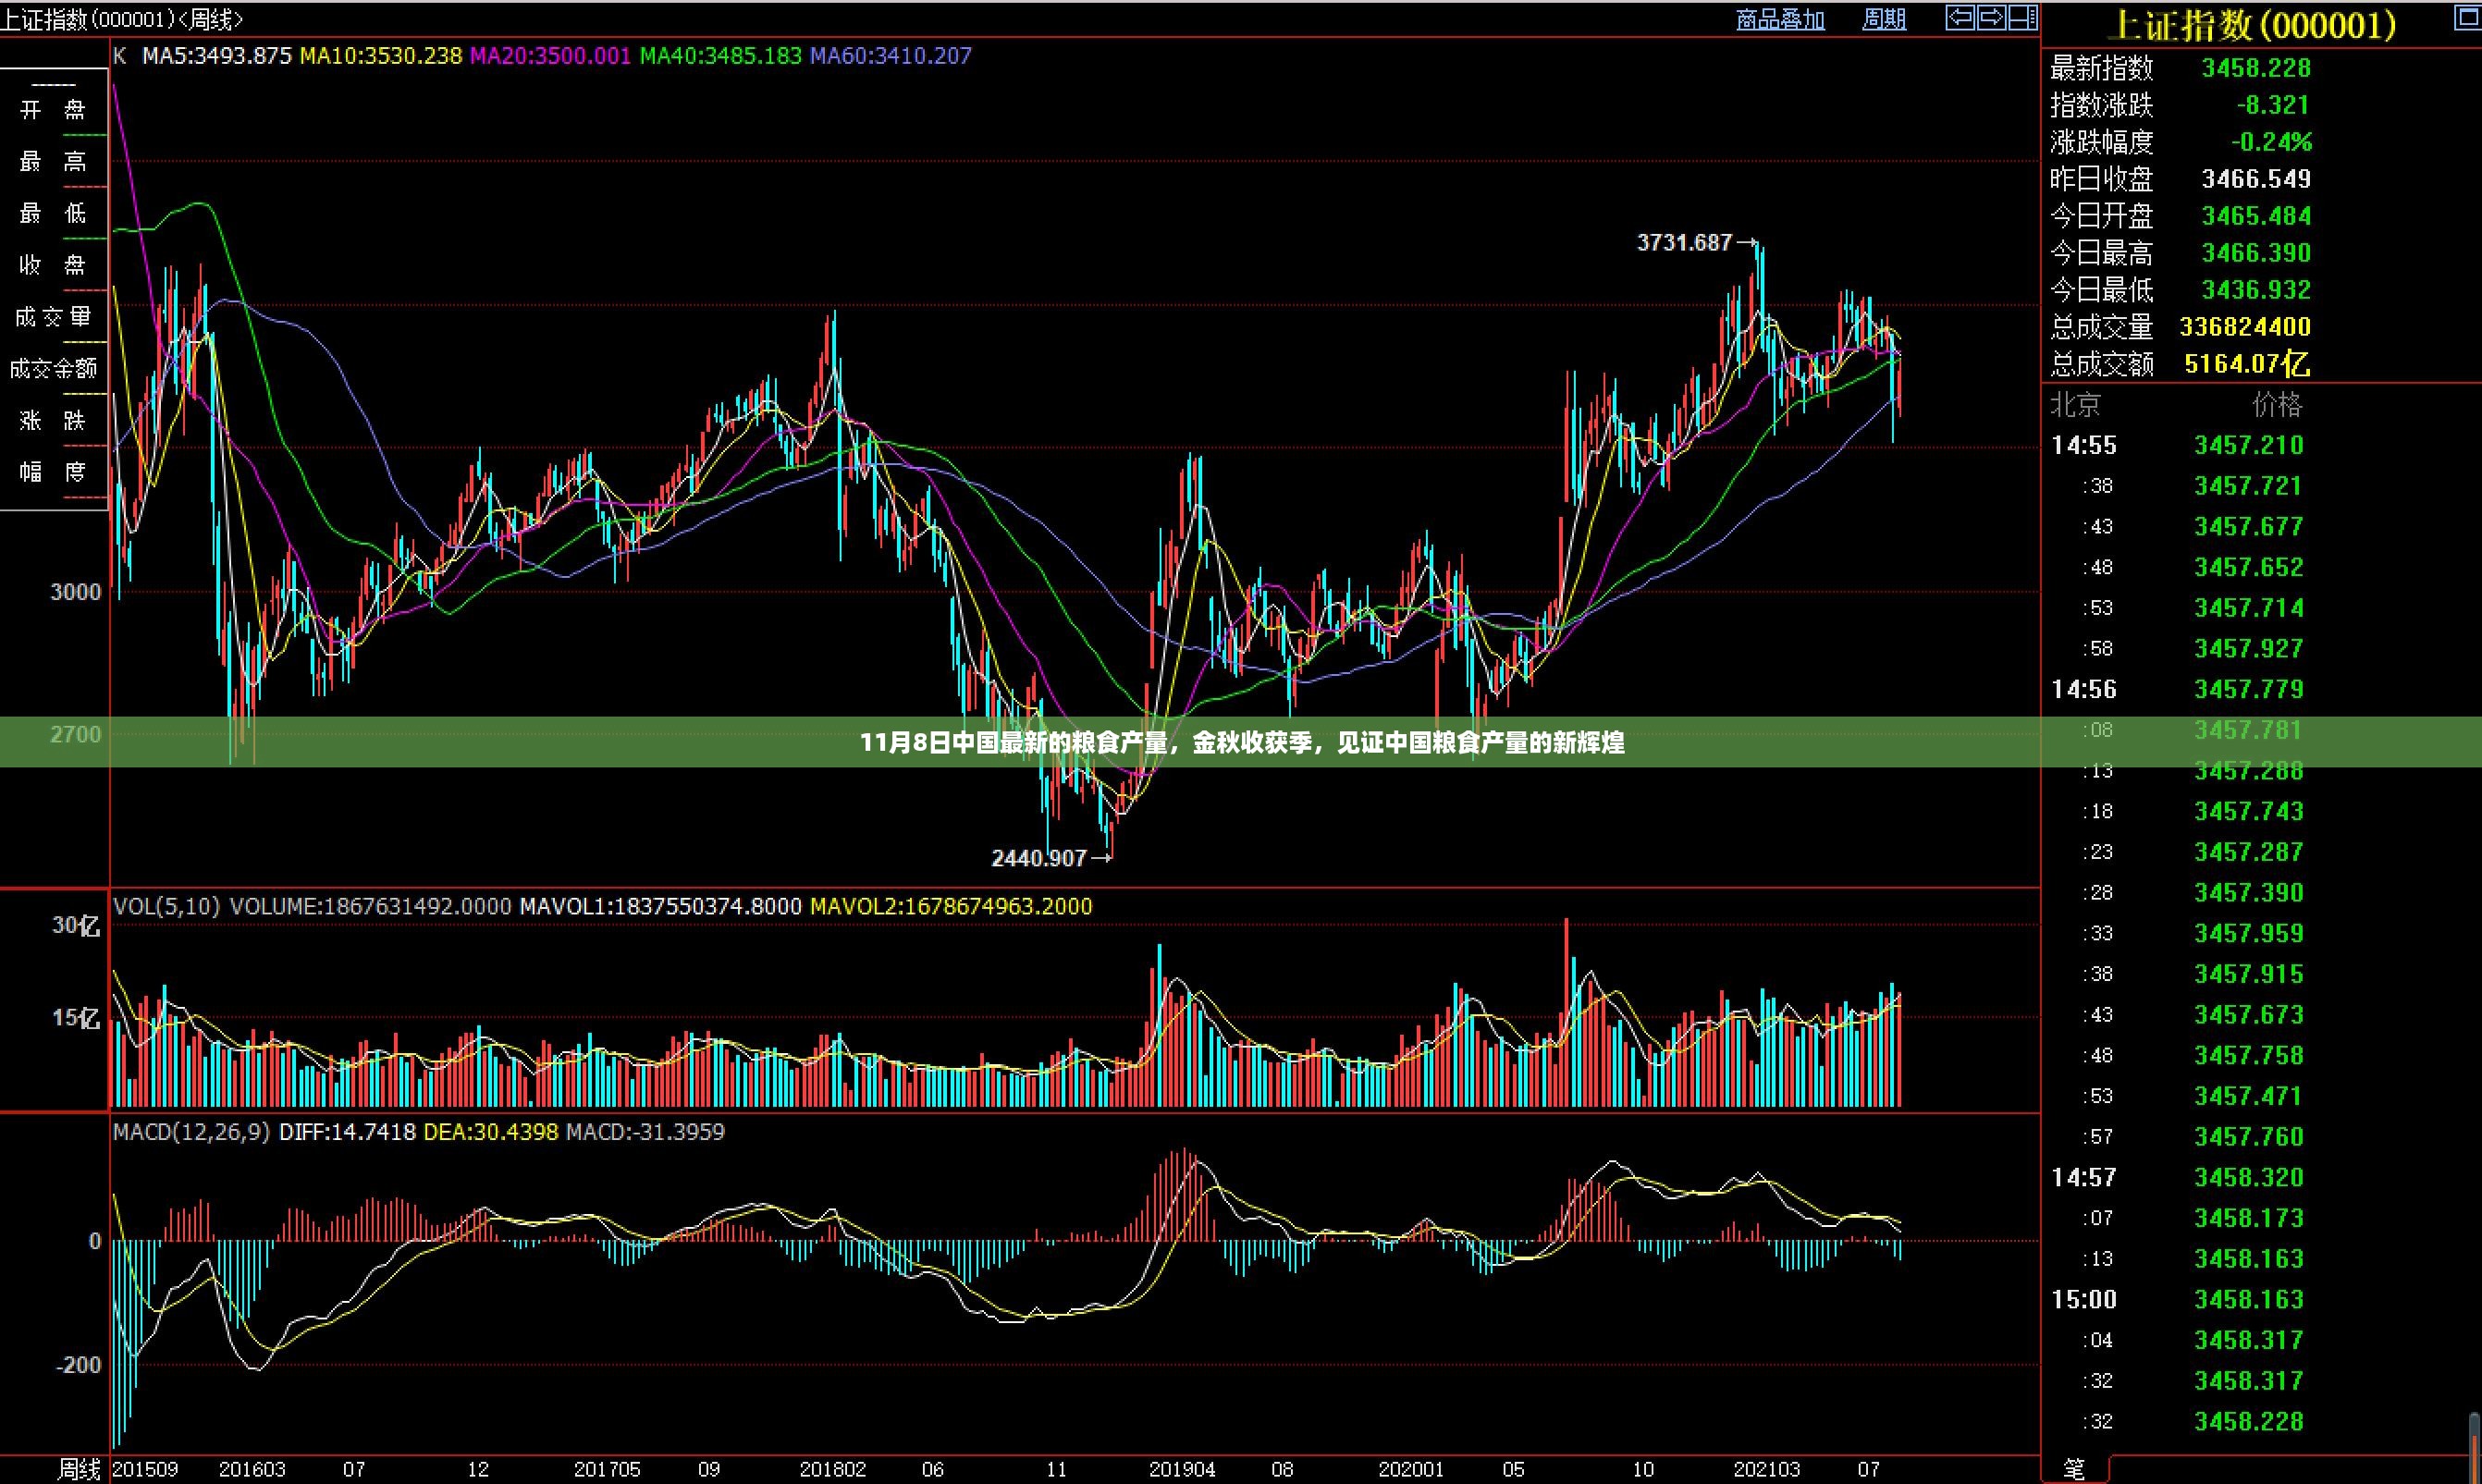Select 成交金额 in the left sidebar
Image resolution: width=2482 pixels, height=1484 pixels.
53,369
